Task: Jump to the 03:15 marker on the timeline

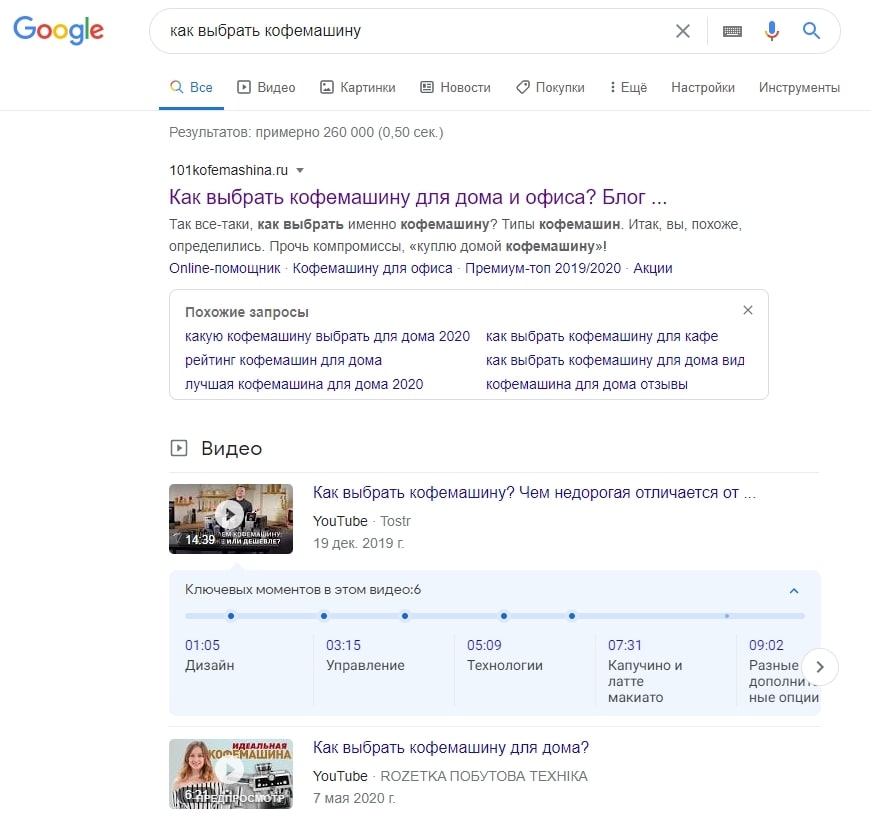Action: [324, 616]
